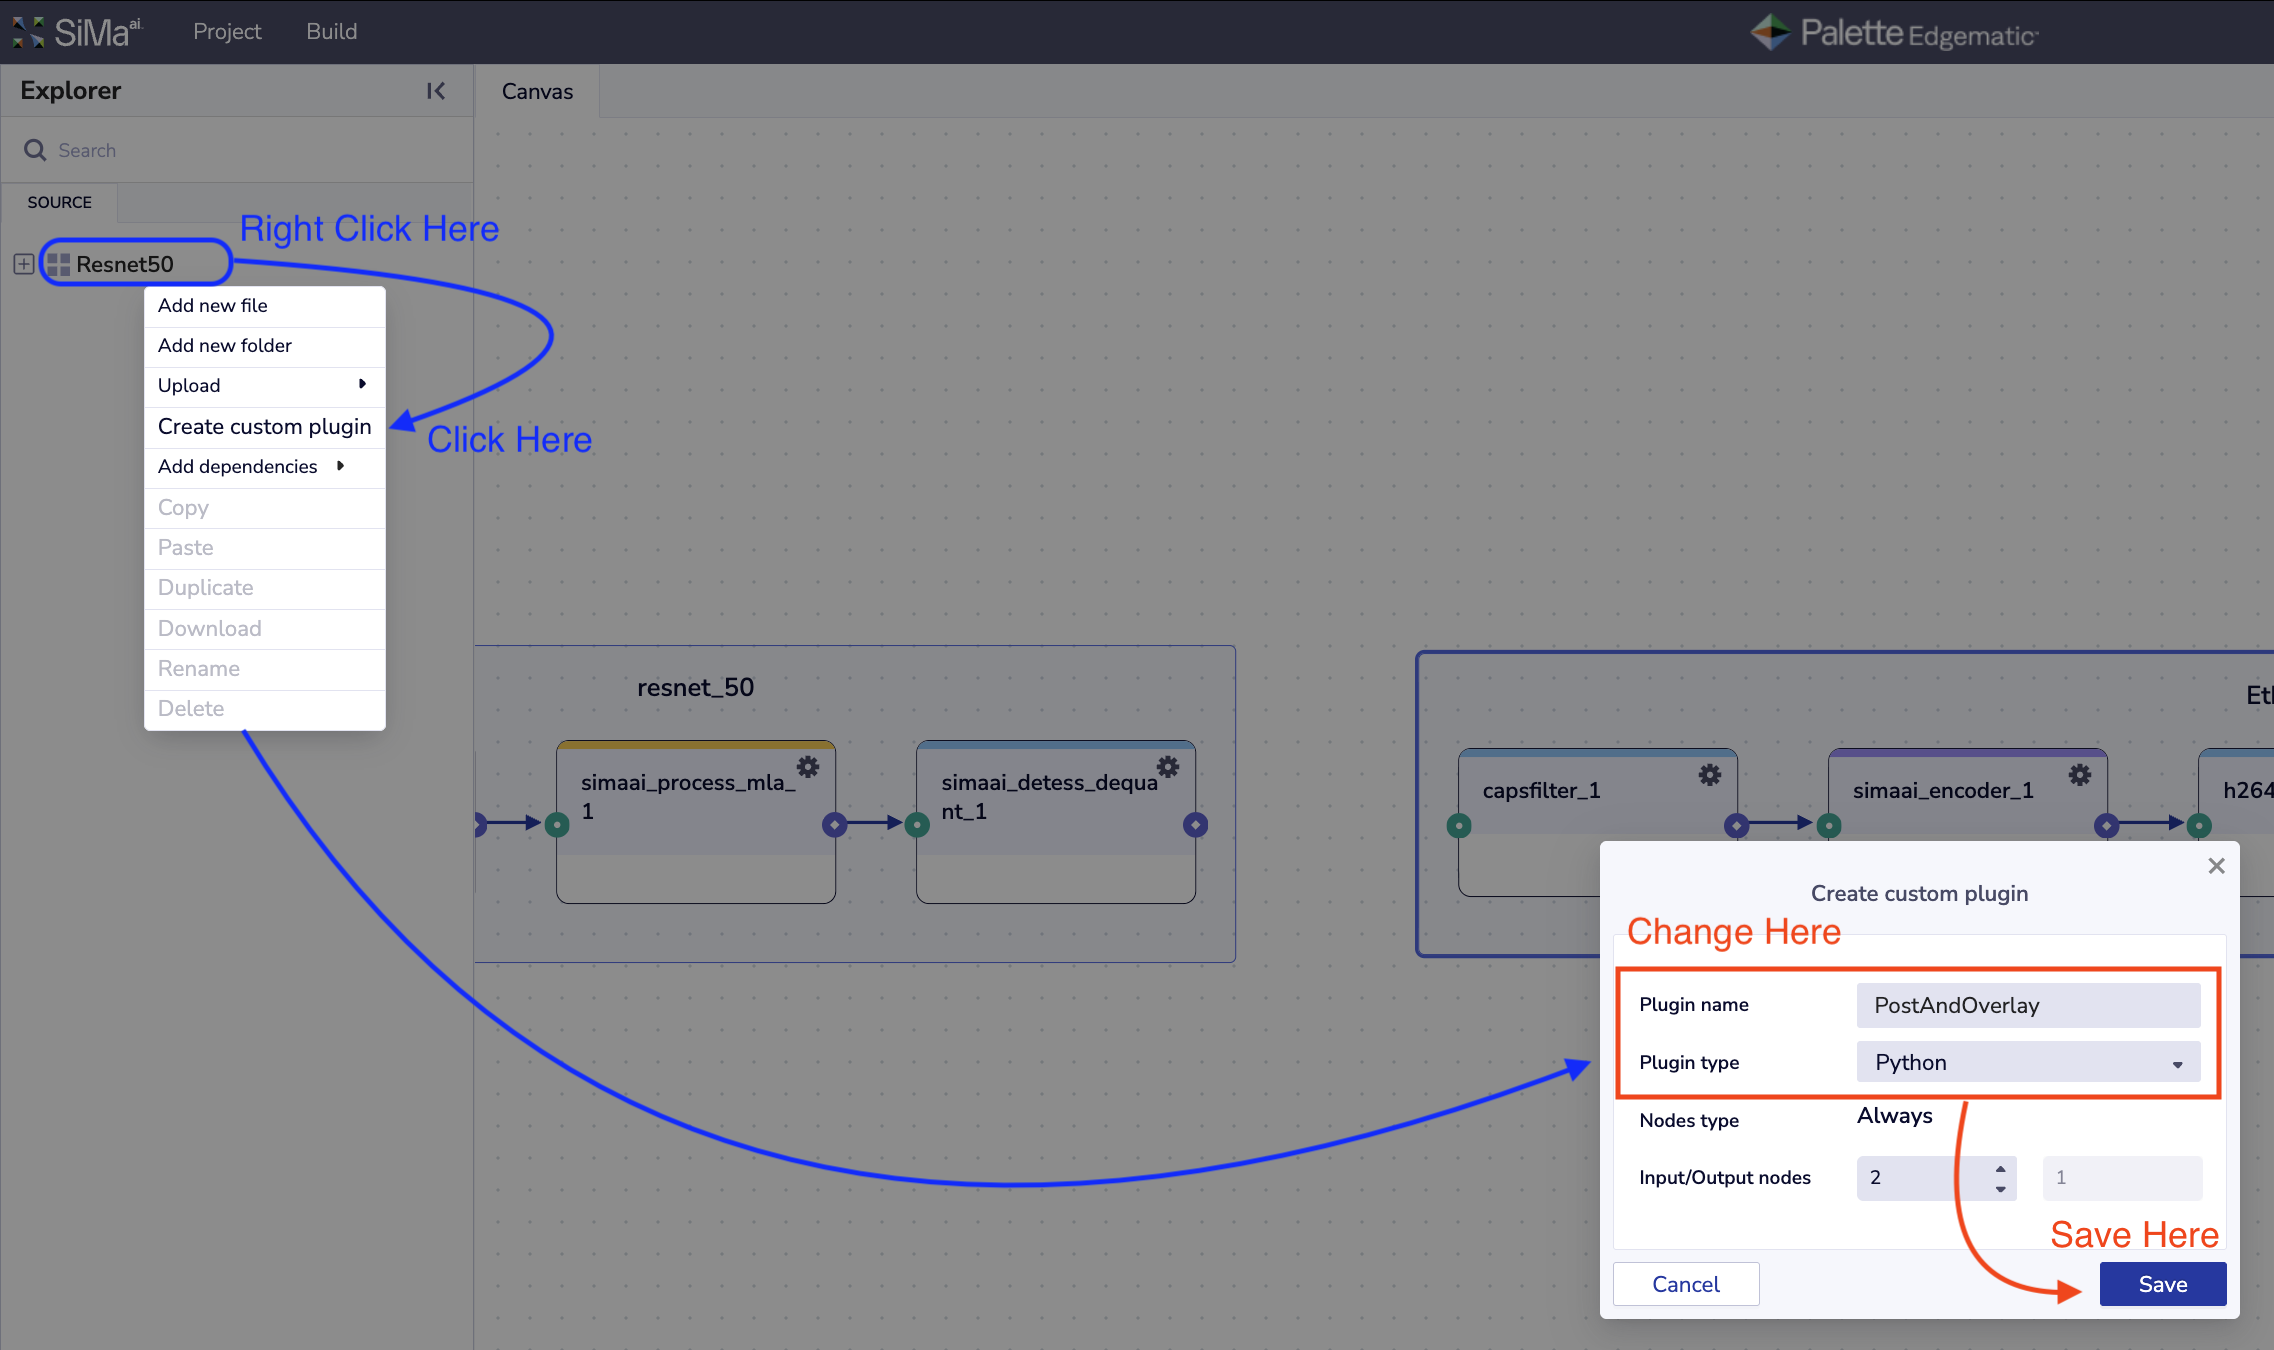Image resolution: width=2274 pixels, height=1350 pixels.
Task: Click gear icon on capsfilter_1 node
Action: click(x=1710, y=775)
